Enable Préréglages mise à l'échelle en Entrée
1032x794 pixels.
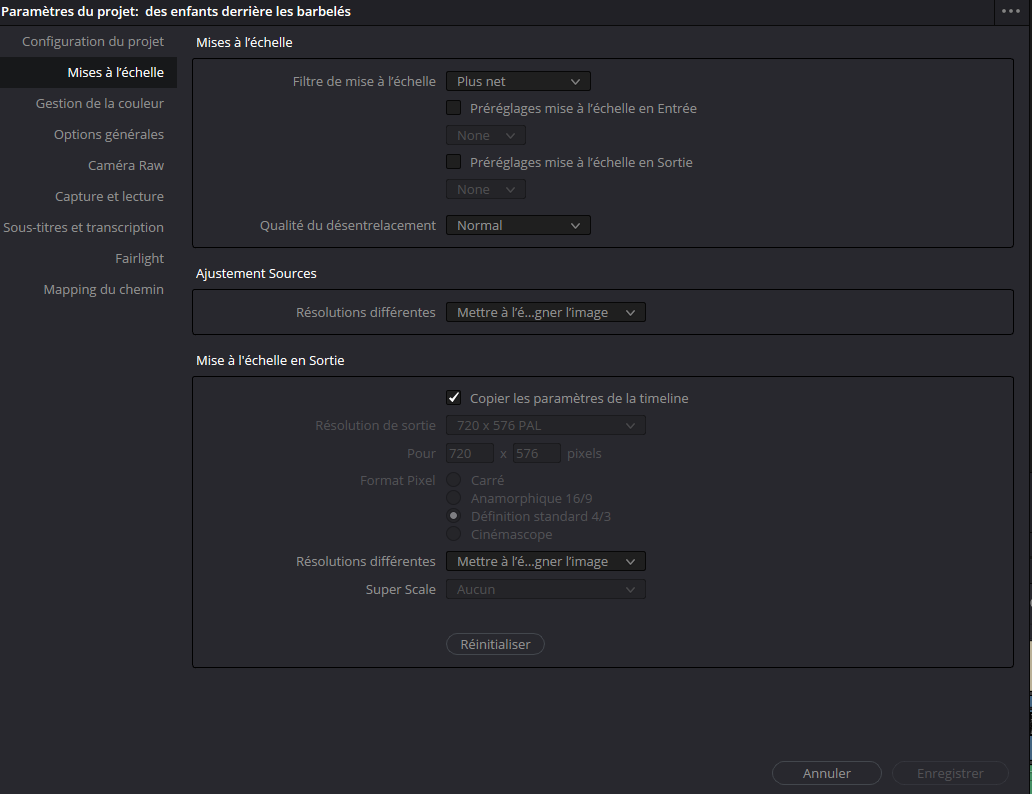coord(453,107)
